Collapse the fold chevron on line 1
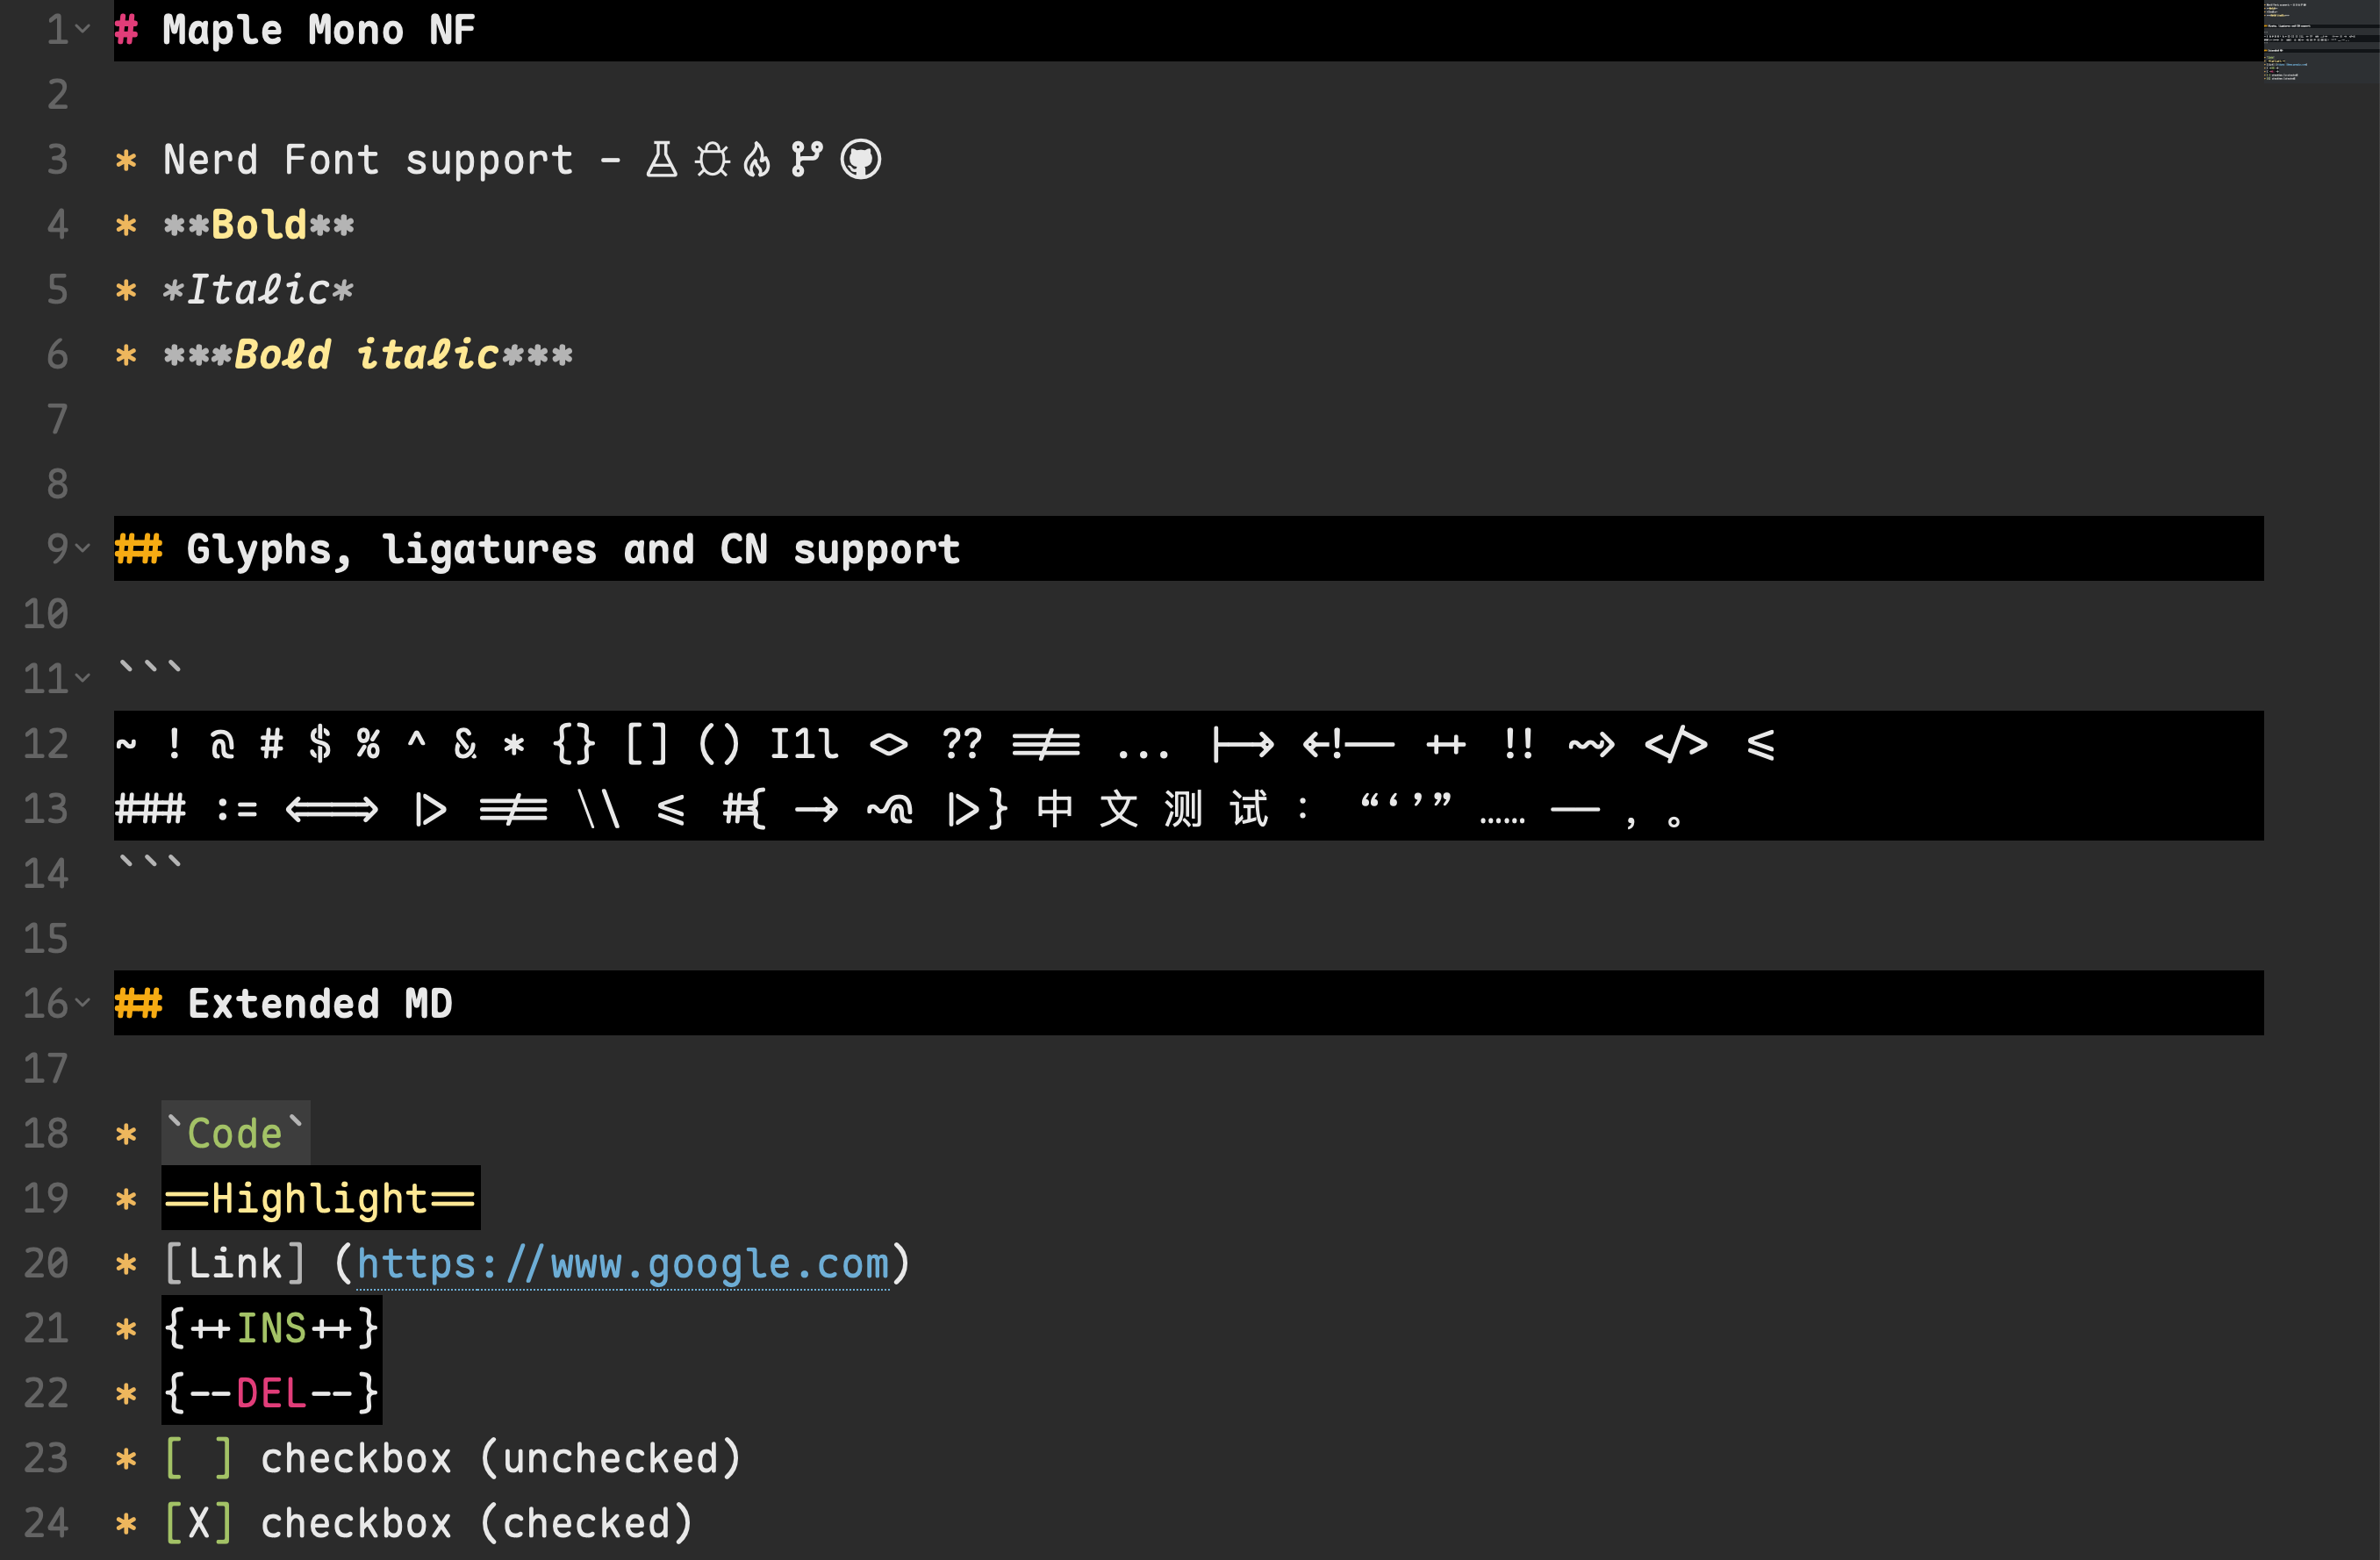 tap(83, 28)
